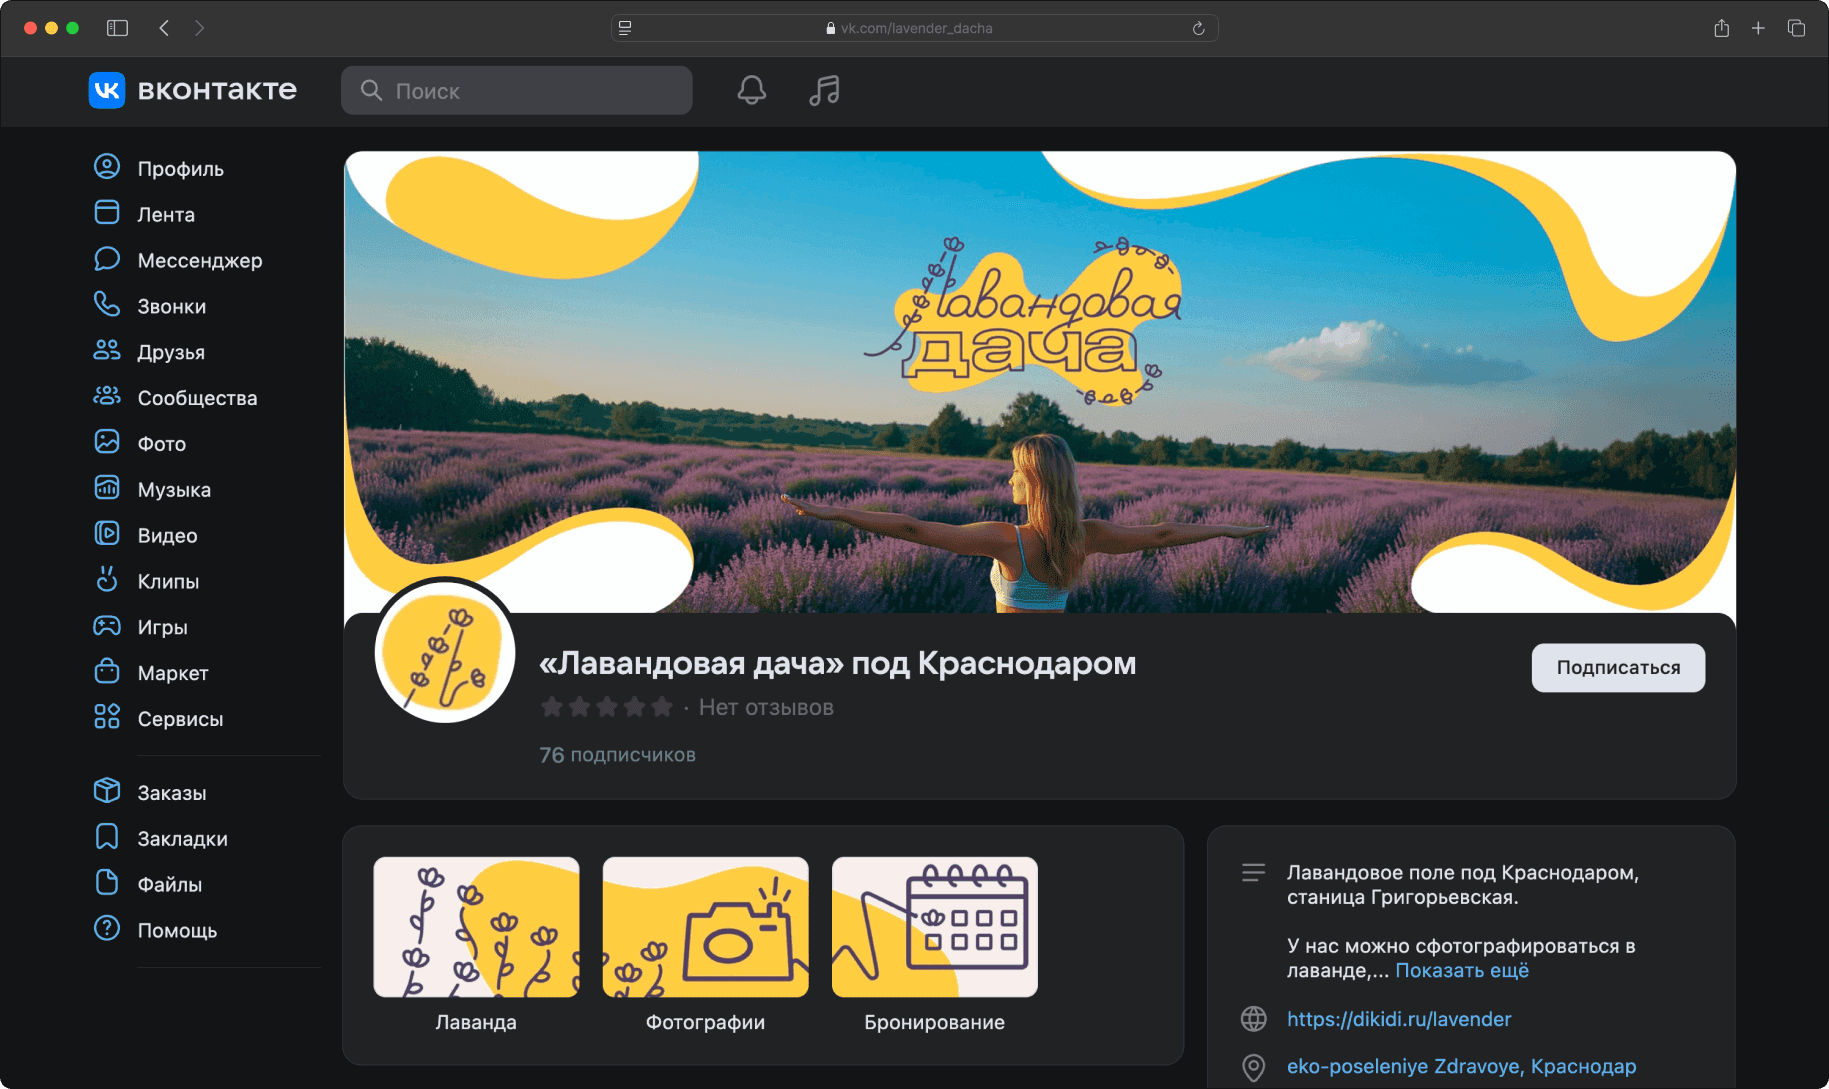The height and width of the screenshot is (1089, 1829).
Task: Expand description with Показать ещё
Action: (1461, 971)
